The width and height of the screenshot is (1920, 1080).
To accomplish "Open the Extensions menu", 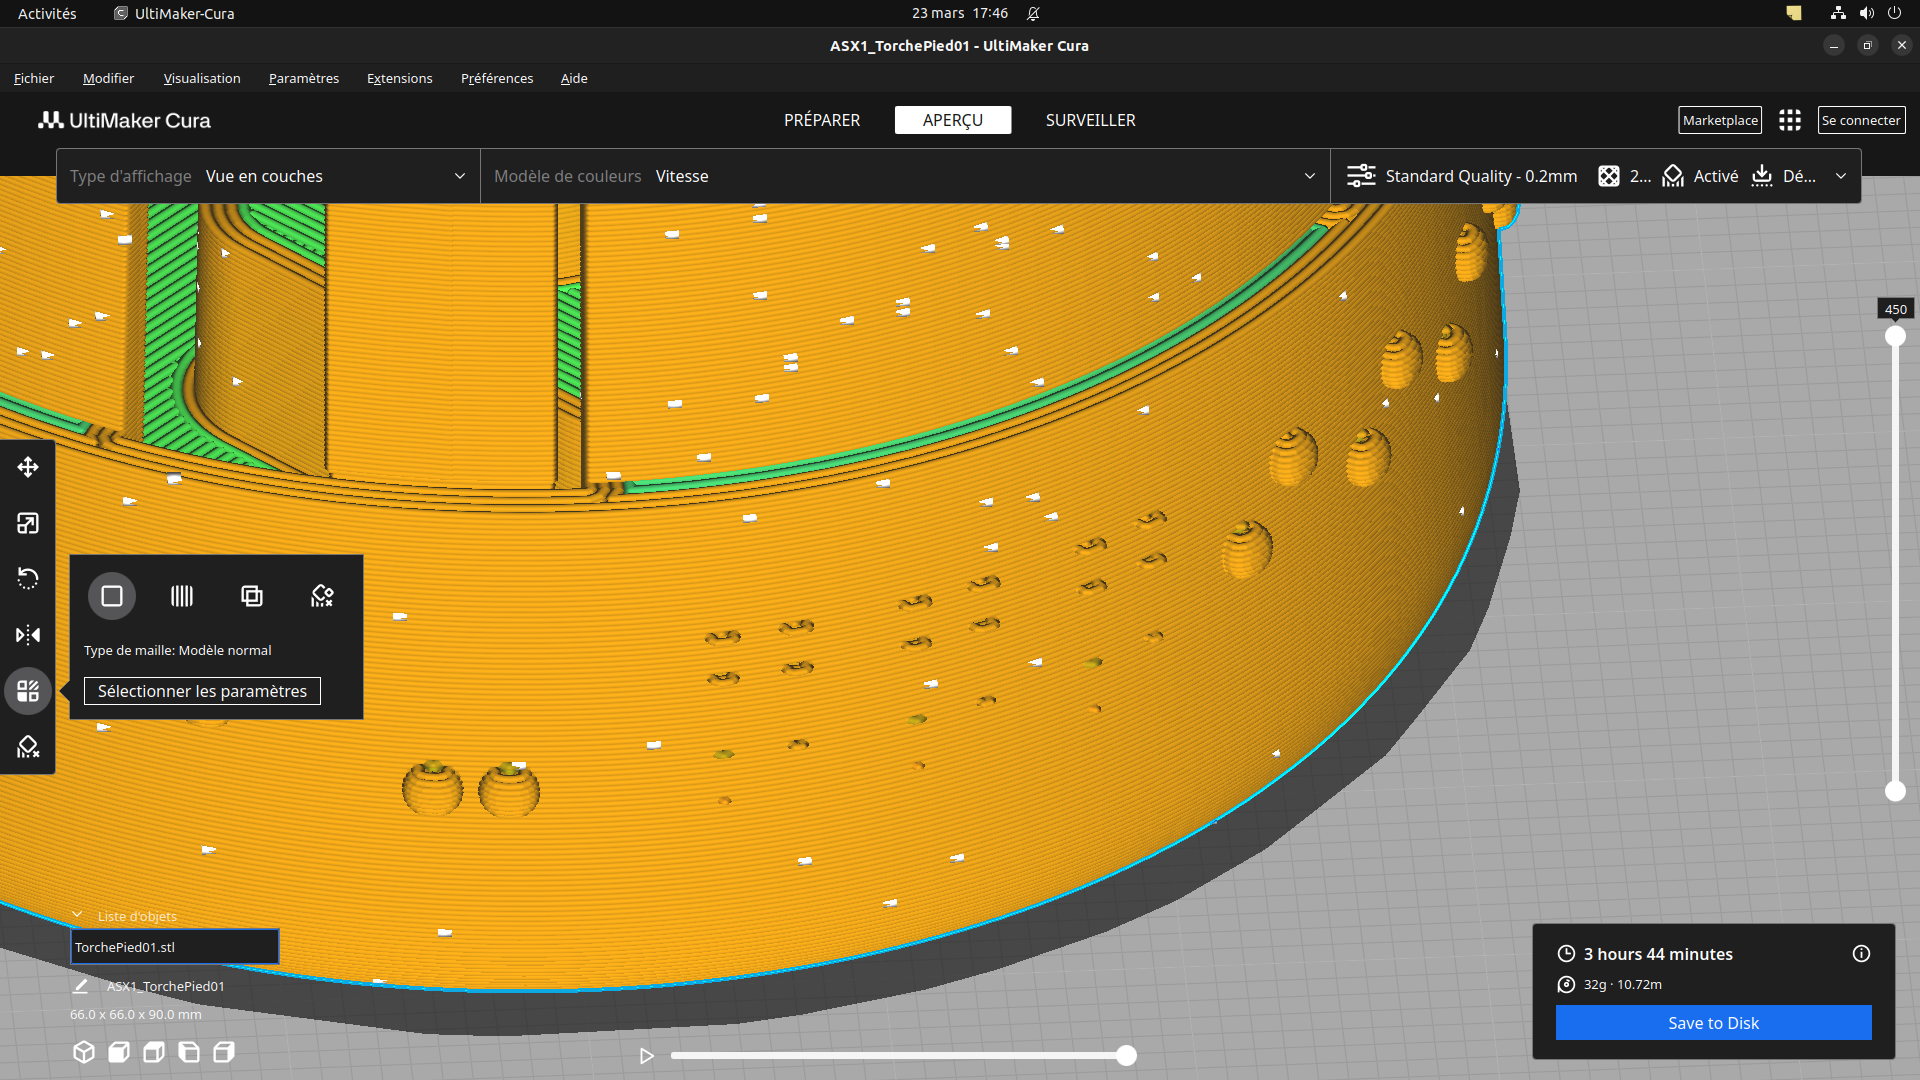I will coord(399,78).
